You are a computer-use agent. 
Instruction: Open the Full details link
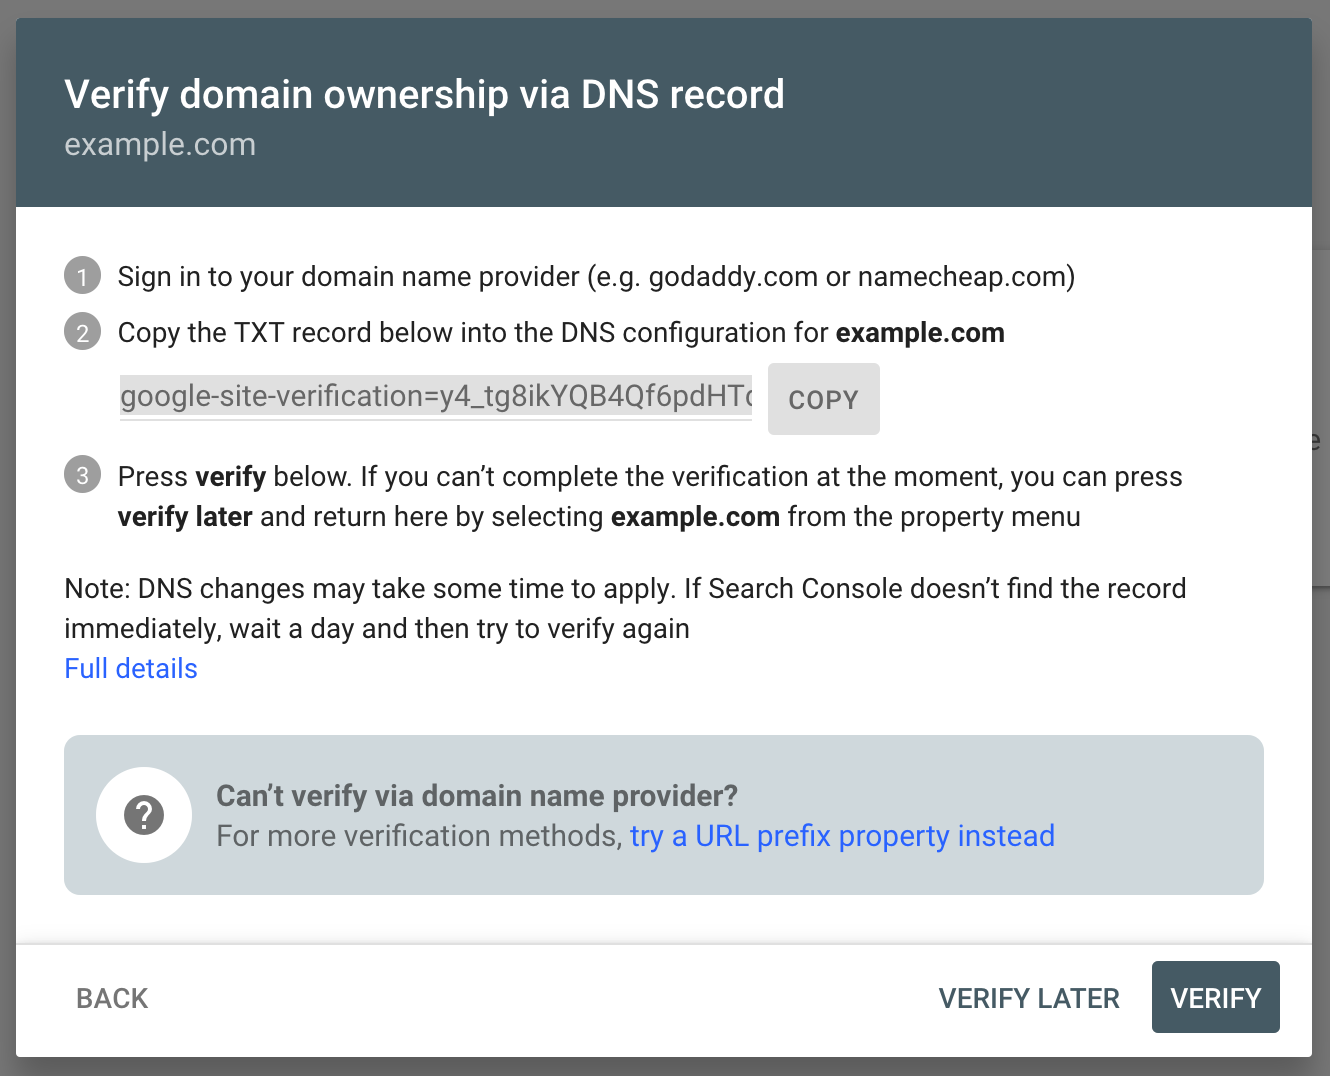pos(131,668)
